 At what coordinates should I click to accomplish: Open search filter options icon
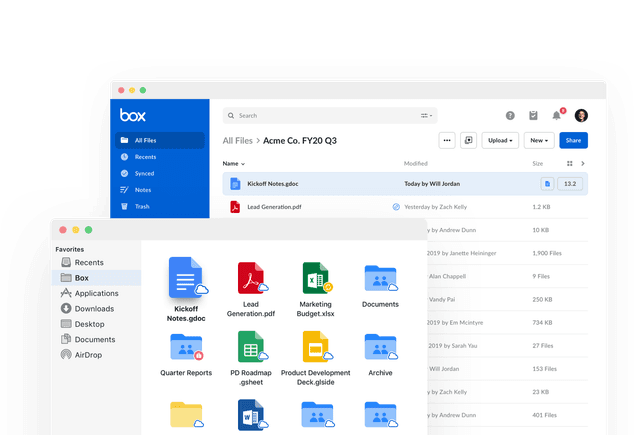[426, 116]
